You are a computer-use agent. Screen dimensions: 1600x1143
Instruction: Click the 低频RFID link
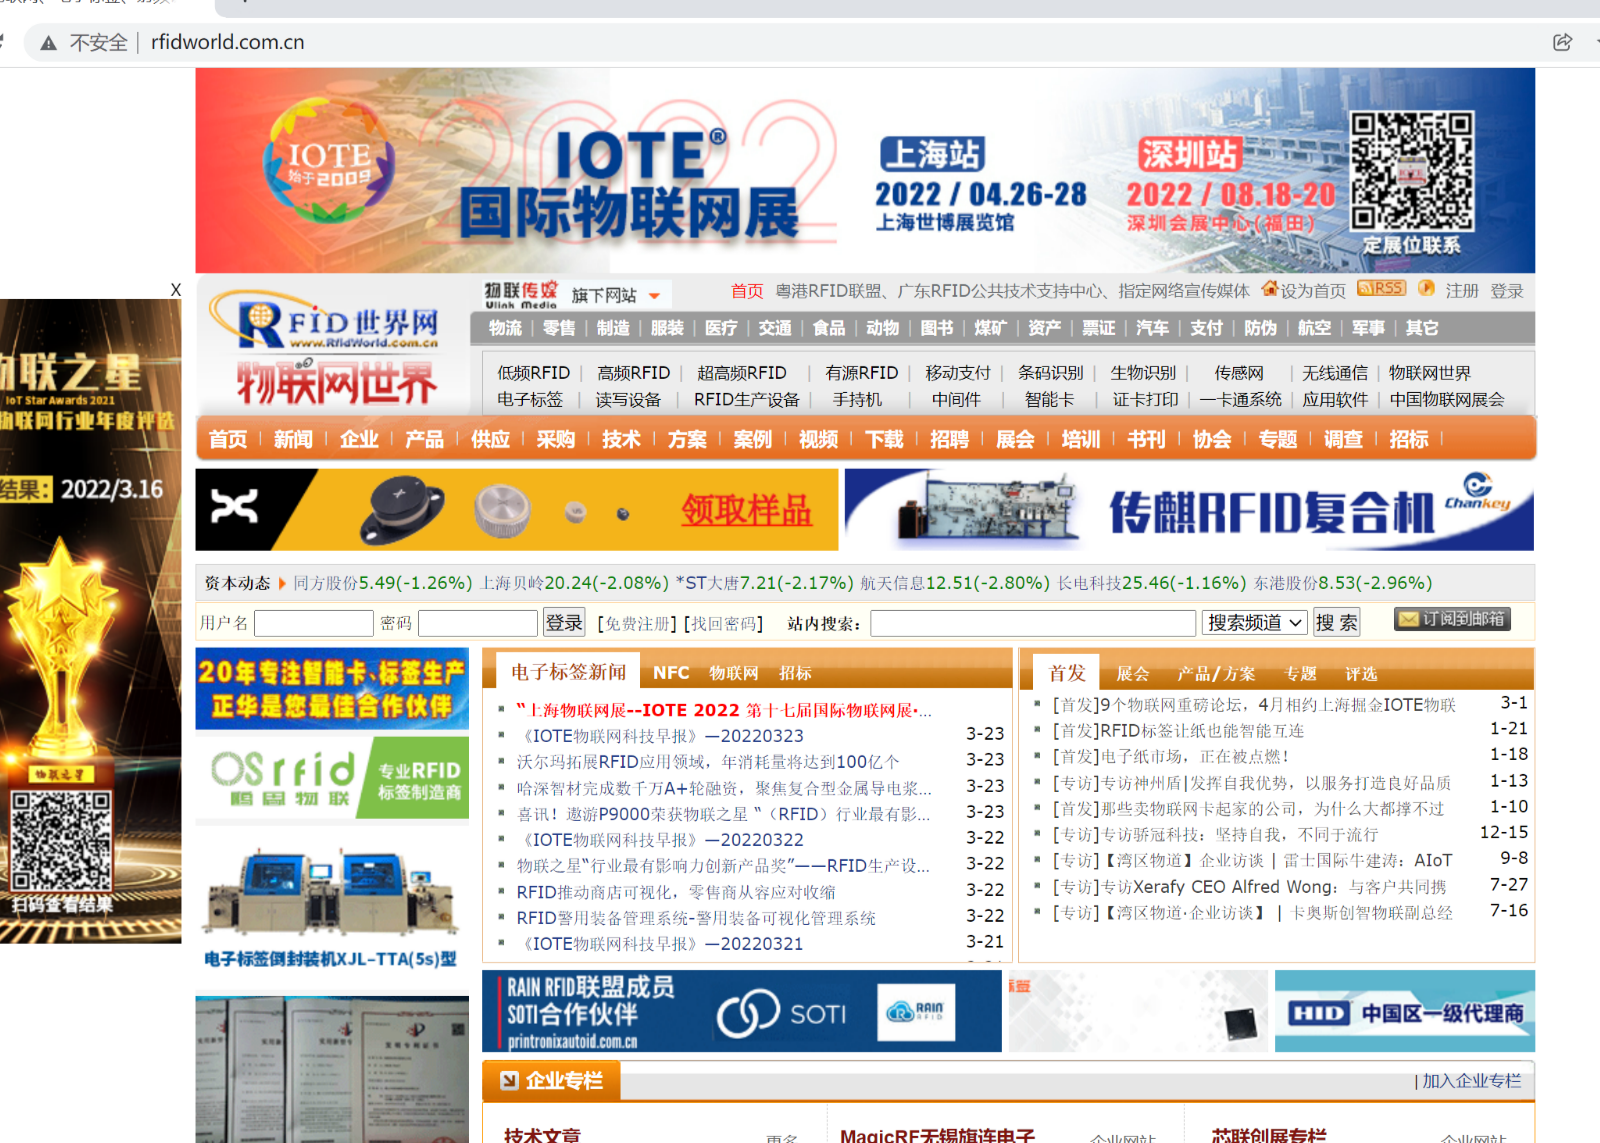click(x=533, y=373)
